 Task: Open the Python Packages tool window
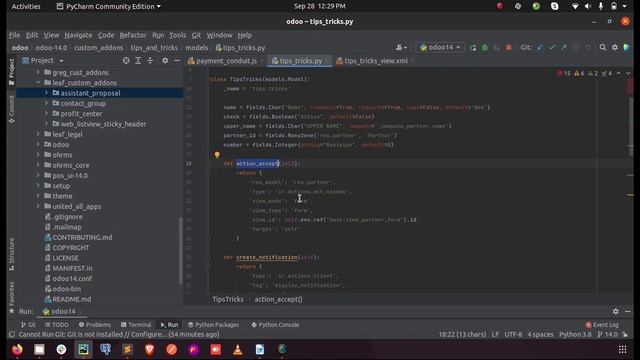pyautogui.click(x=213, y=325)
